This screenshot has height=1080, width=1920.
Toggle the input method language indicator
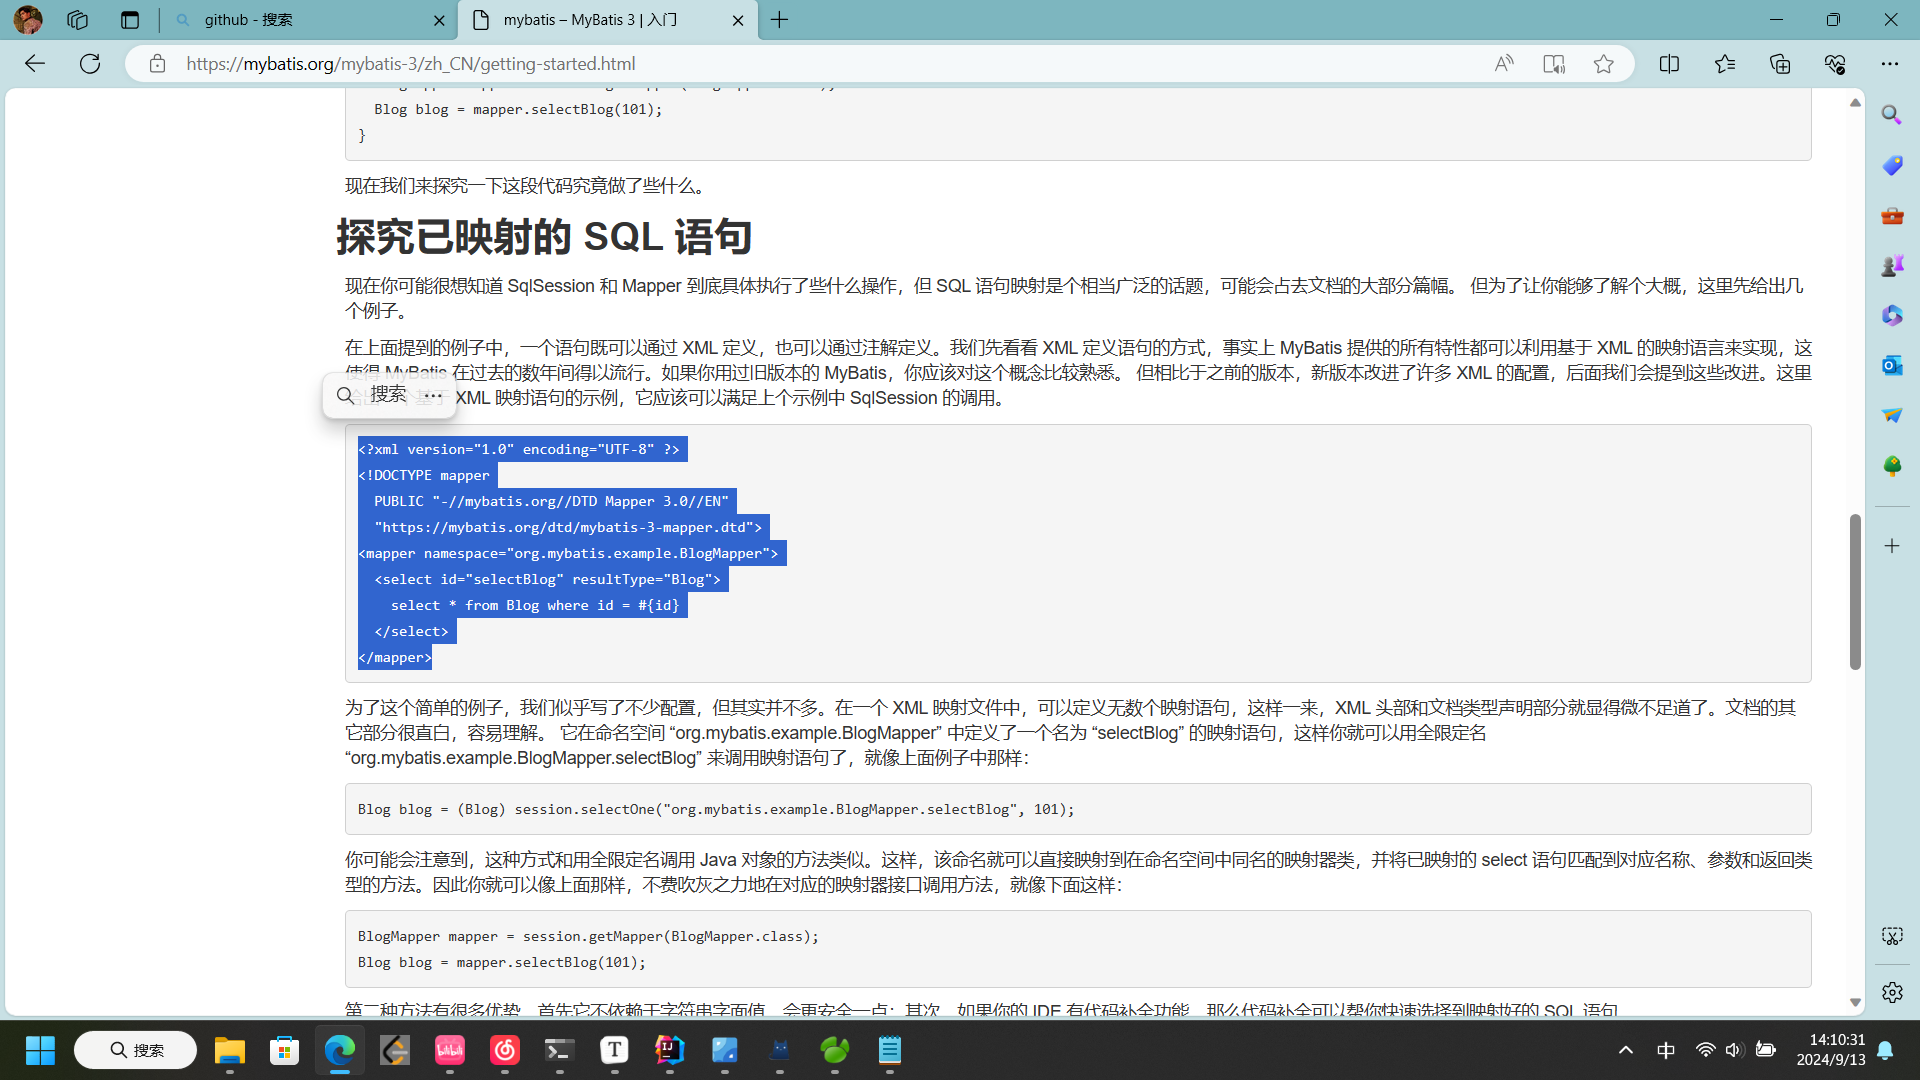tap(1666, 1050)
